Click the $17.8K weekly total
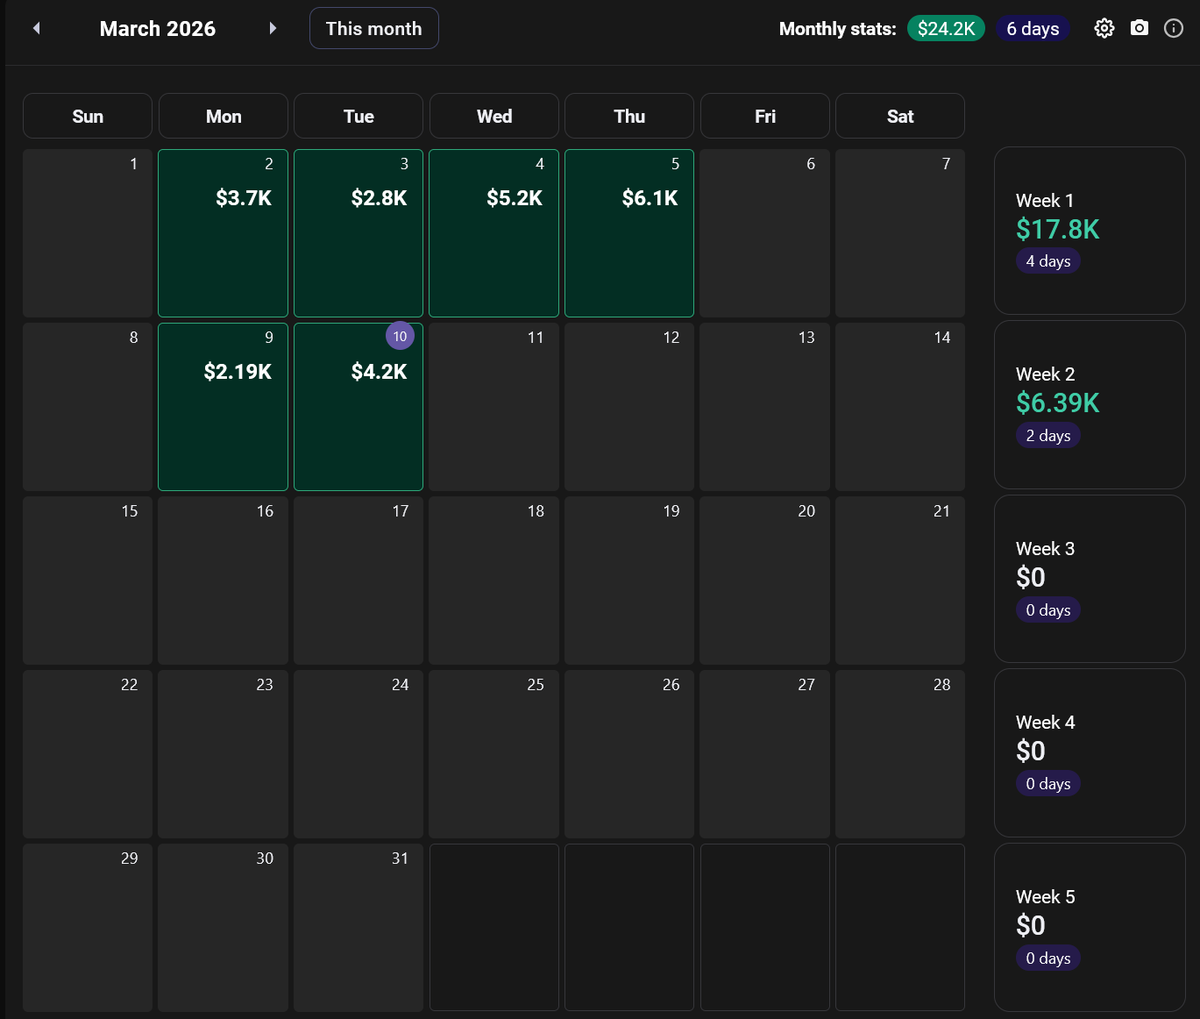Screen dimensions: 1200x1019 [1058, 229]
